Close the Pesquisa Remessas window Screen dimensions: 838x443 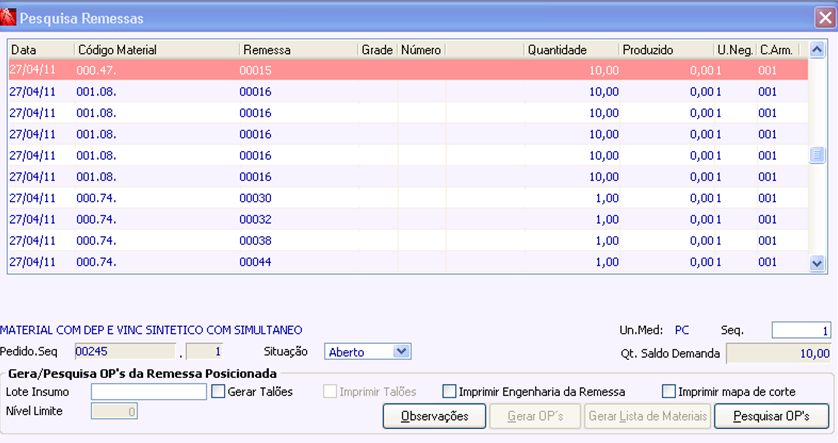[x=825, y=18]
